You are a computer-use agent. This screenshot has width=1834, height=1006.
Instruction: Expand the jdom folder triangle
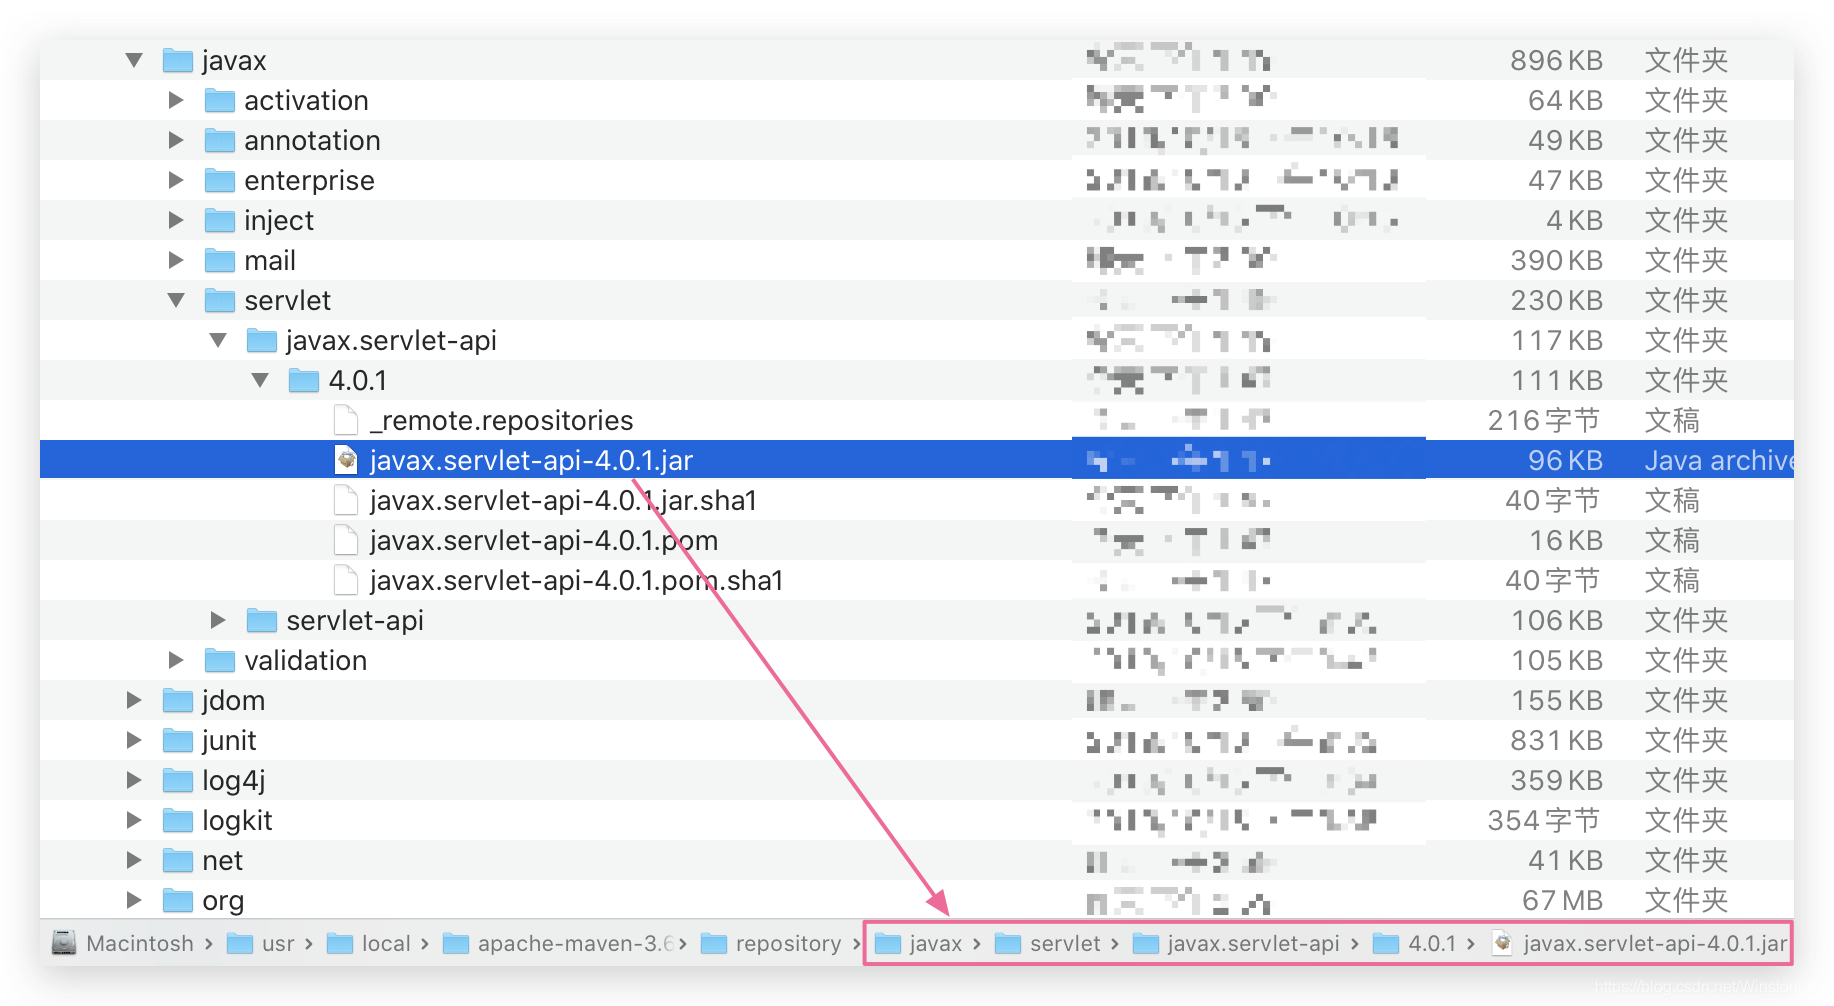(134, 700)
